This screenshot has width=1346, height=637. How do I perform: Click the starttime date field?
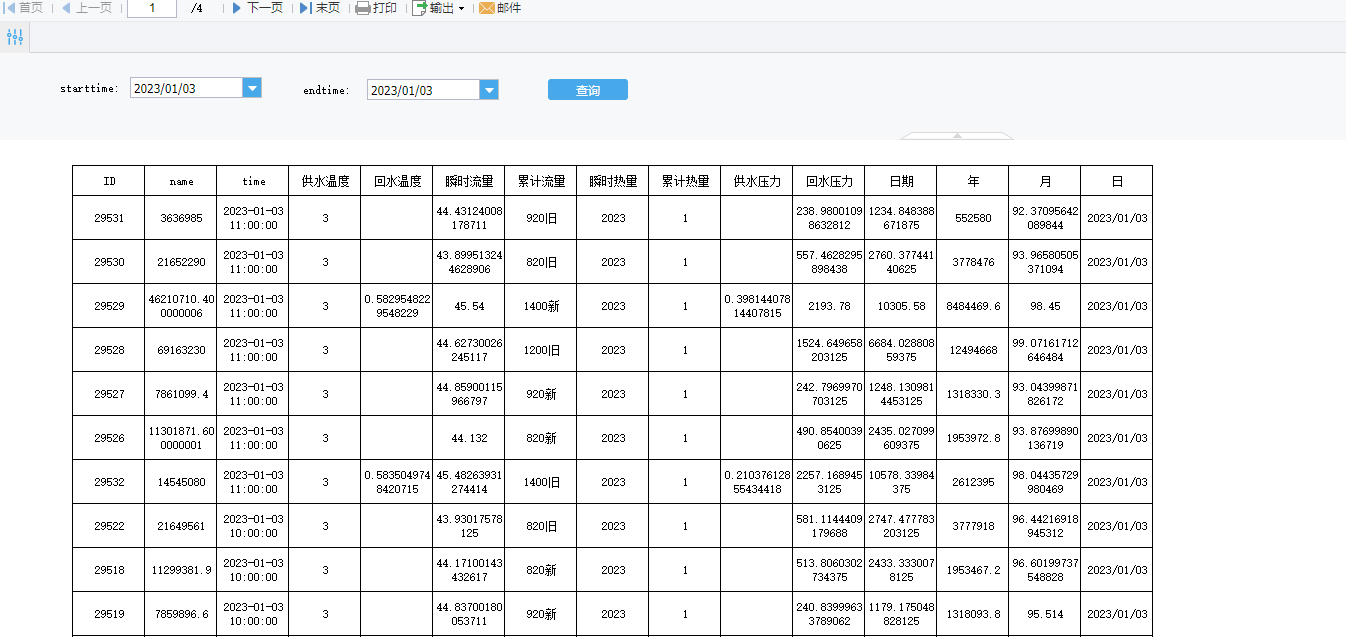click(186, 89)
